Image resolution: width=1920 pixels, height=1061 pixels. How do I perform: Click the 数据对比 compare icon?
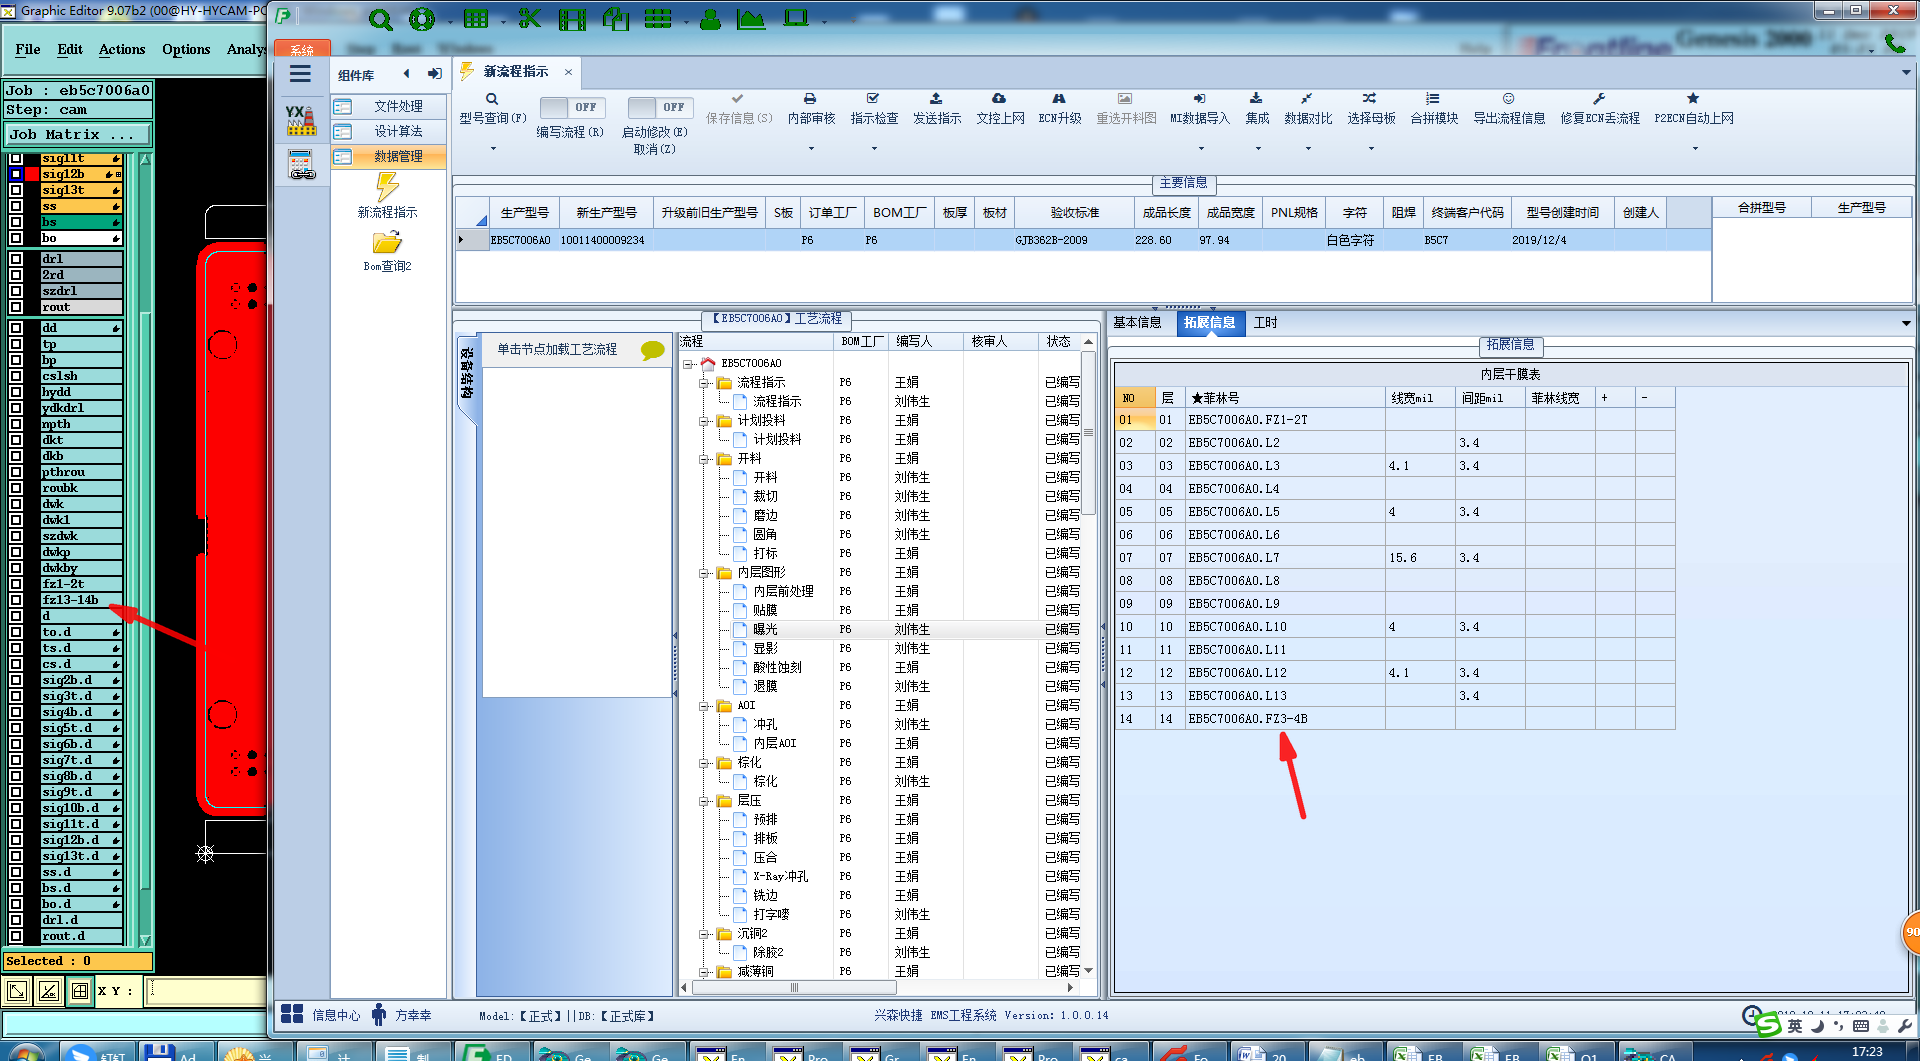pos(1307,99)
